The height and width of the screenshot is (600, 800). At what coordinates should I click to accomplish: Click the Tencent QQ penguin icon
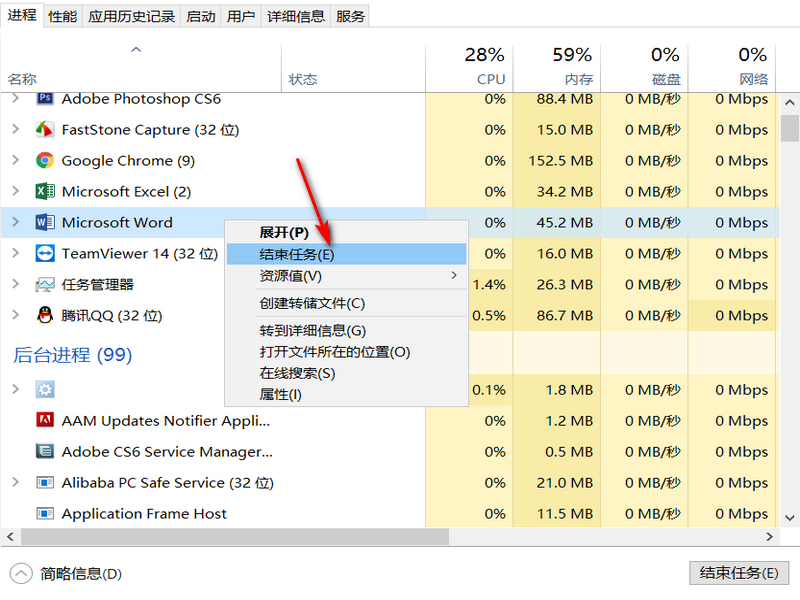[44, 316]
